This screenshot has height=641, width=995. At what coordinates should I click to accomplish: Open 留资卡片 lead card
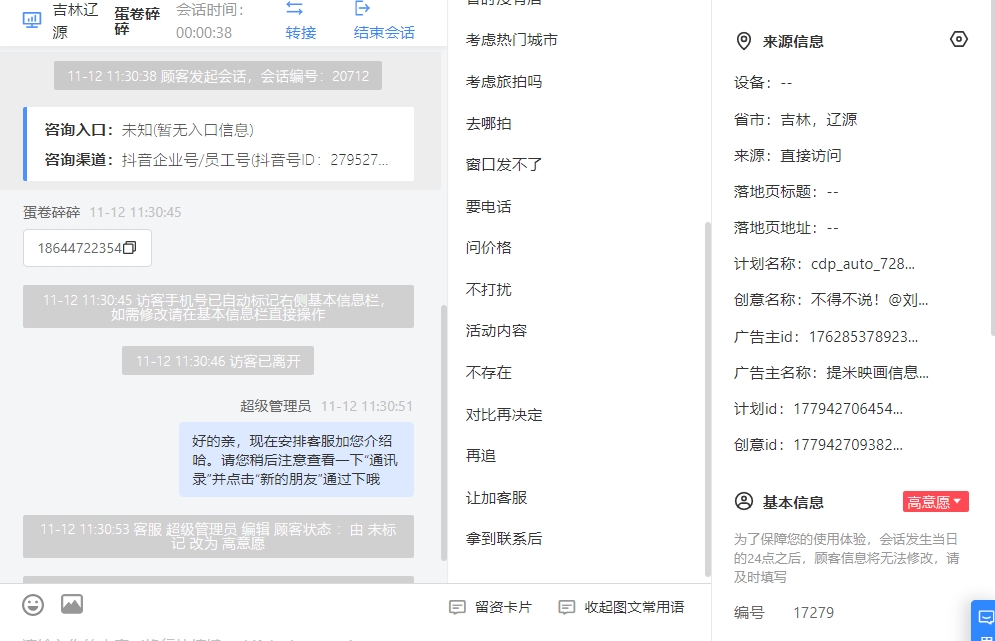click(490, 607)
